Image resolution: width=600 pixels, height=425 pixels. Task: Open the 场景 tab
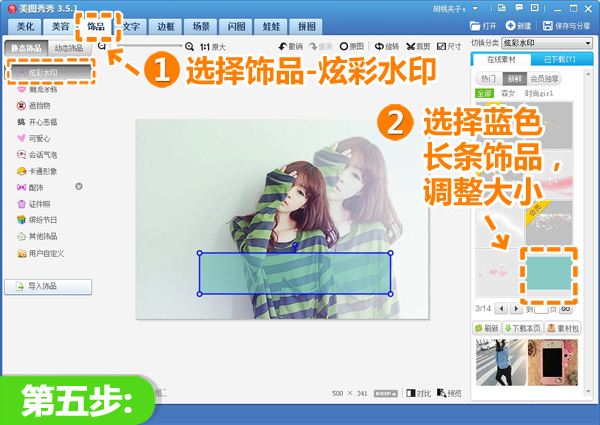click(x=201, y=26)
